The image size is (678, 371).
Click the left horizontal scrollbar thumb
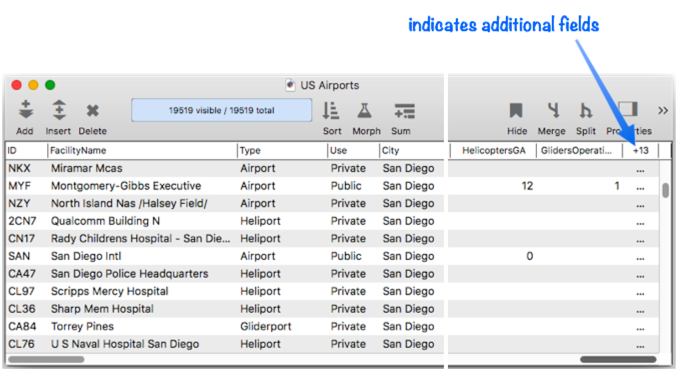[x=46, y=359]
